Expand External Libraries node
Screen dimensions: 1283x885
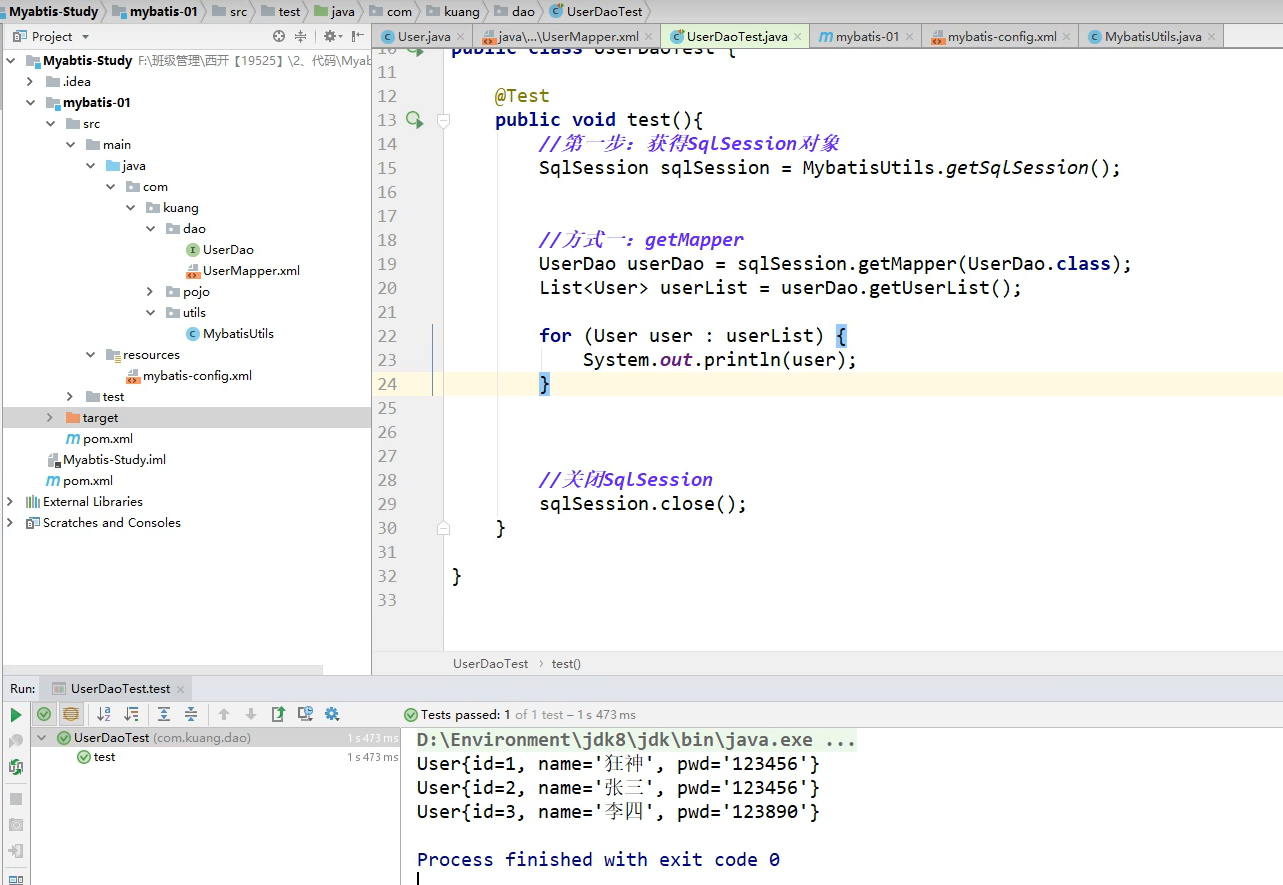pyautogui.click(x=10, y=501)
